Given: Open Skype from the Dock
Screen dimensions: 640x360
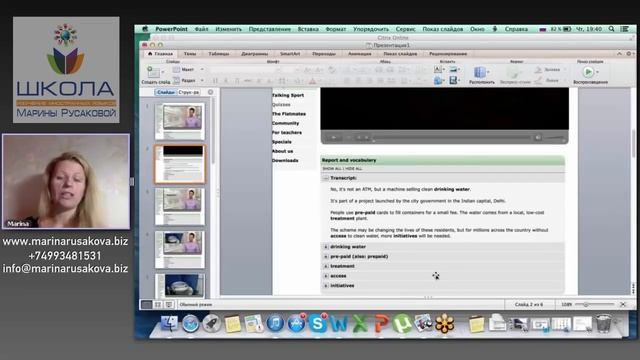Looking at the screenshot, I should pyautogui.click(x=318, y=324).
